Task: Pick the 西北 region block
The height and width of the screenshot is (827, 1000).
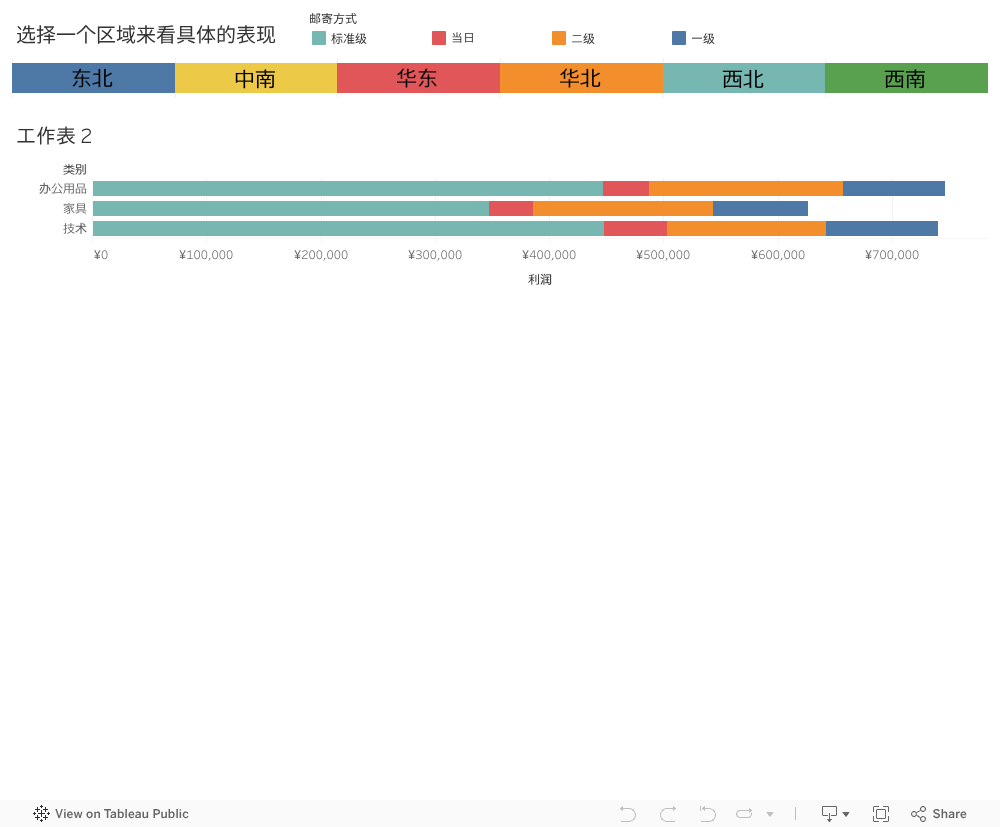Action: (x=743, y=78)
